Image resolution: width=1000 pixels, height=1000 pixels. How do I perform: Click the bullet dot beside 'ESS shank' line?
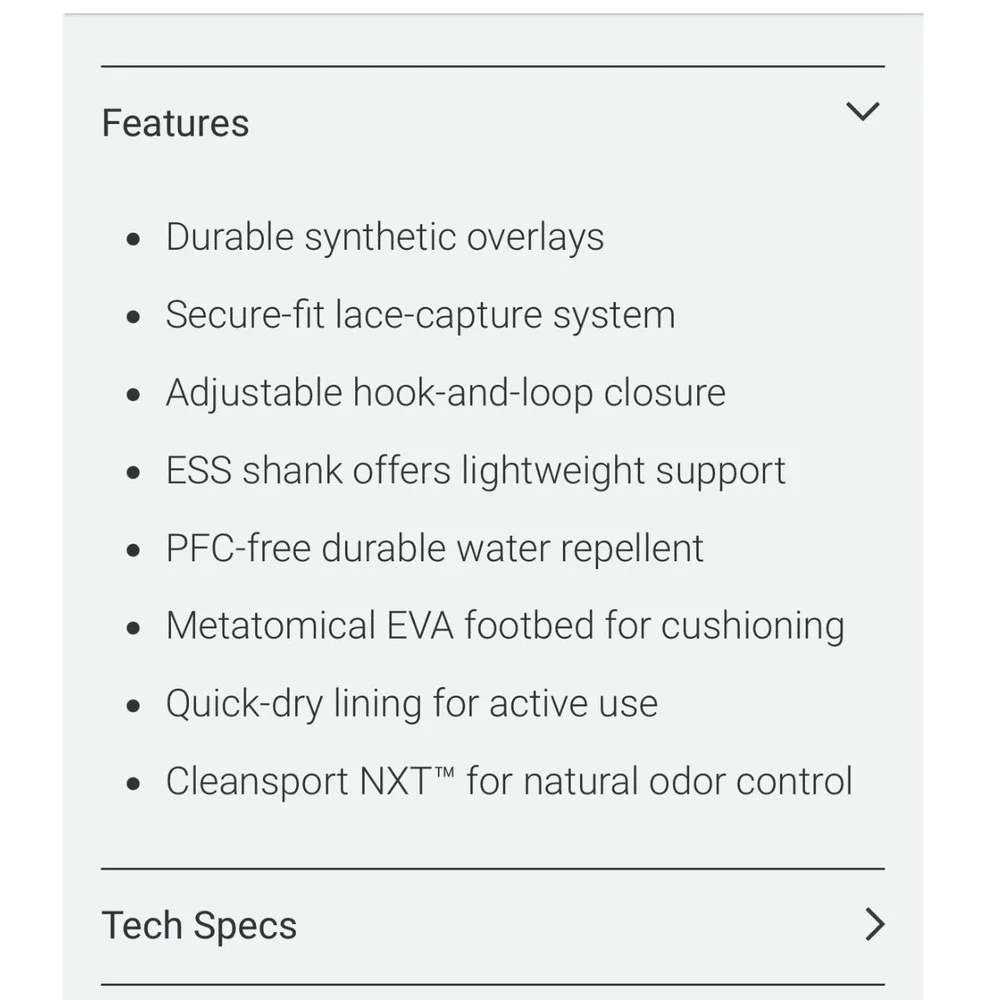(133, 473)
